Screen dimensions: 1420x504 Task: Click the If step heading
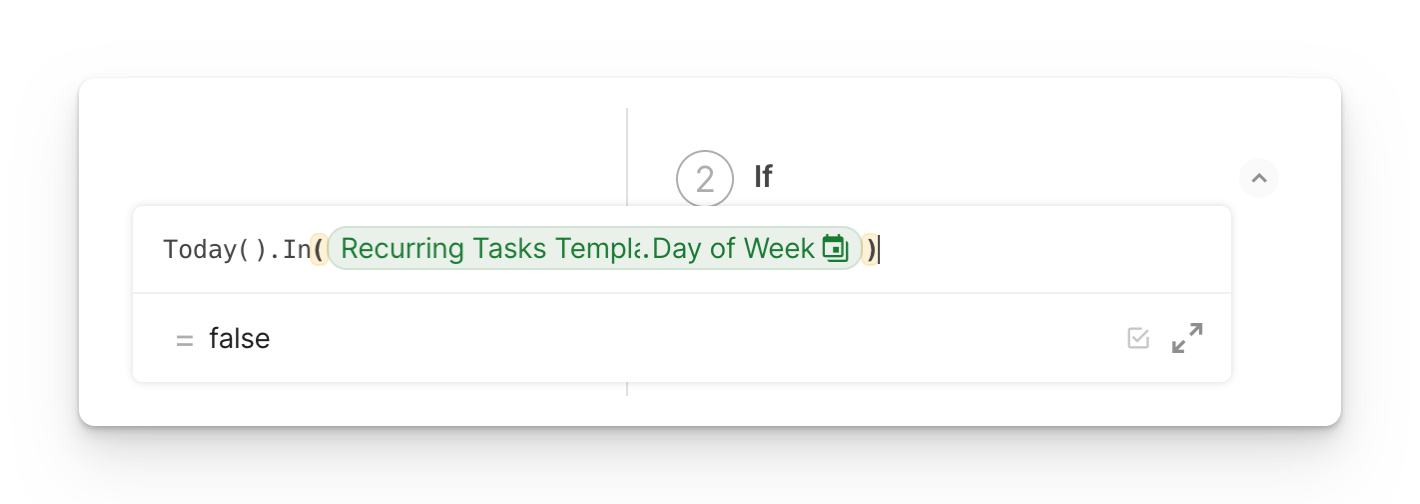pos(763,177)
